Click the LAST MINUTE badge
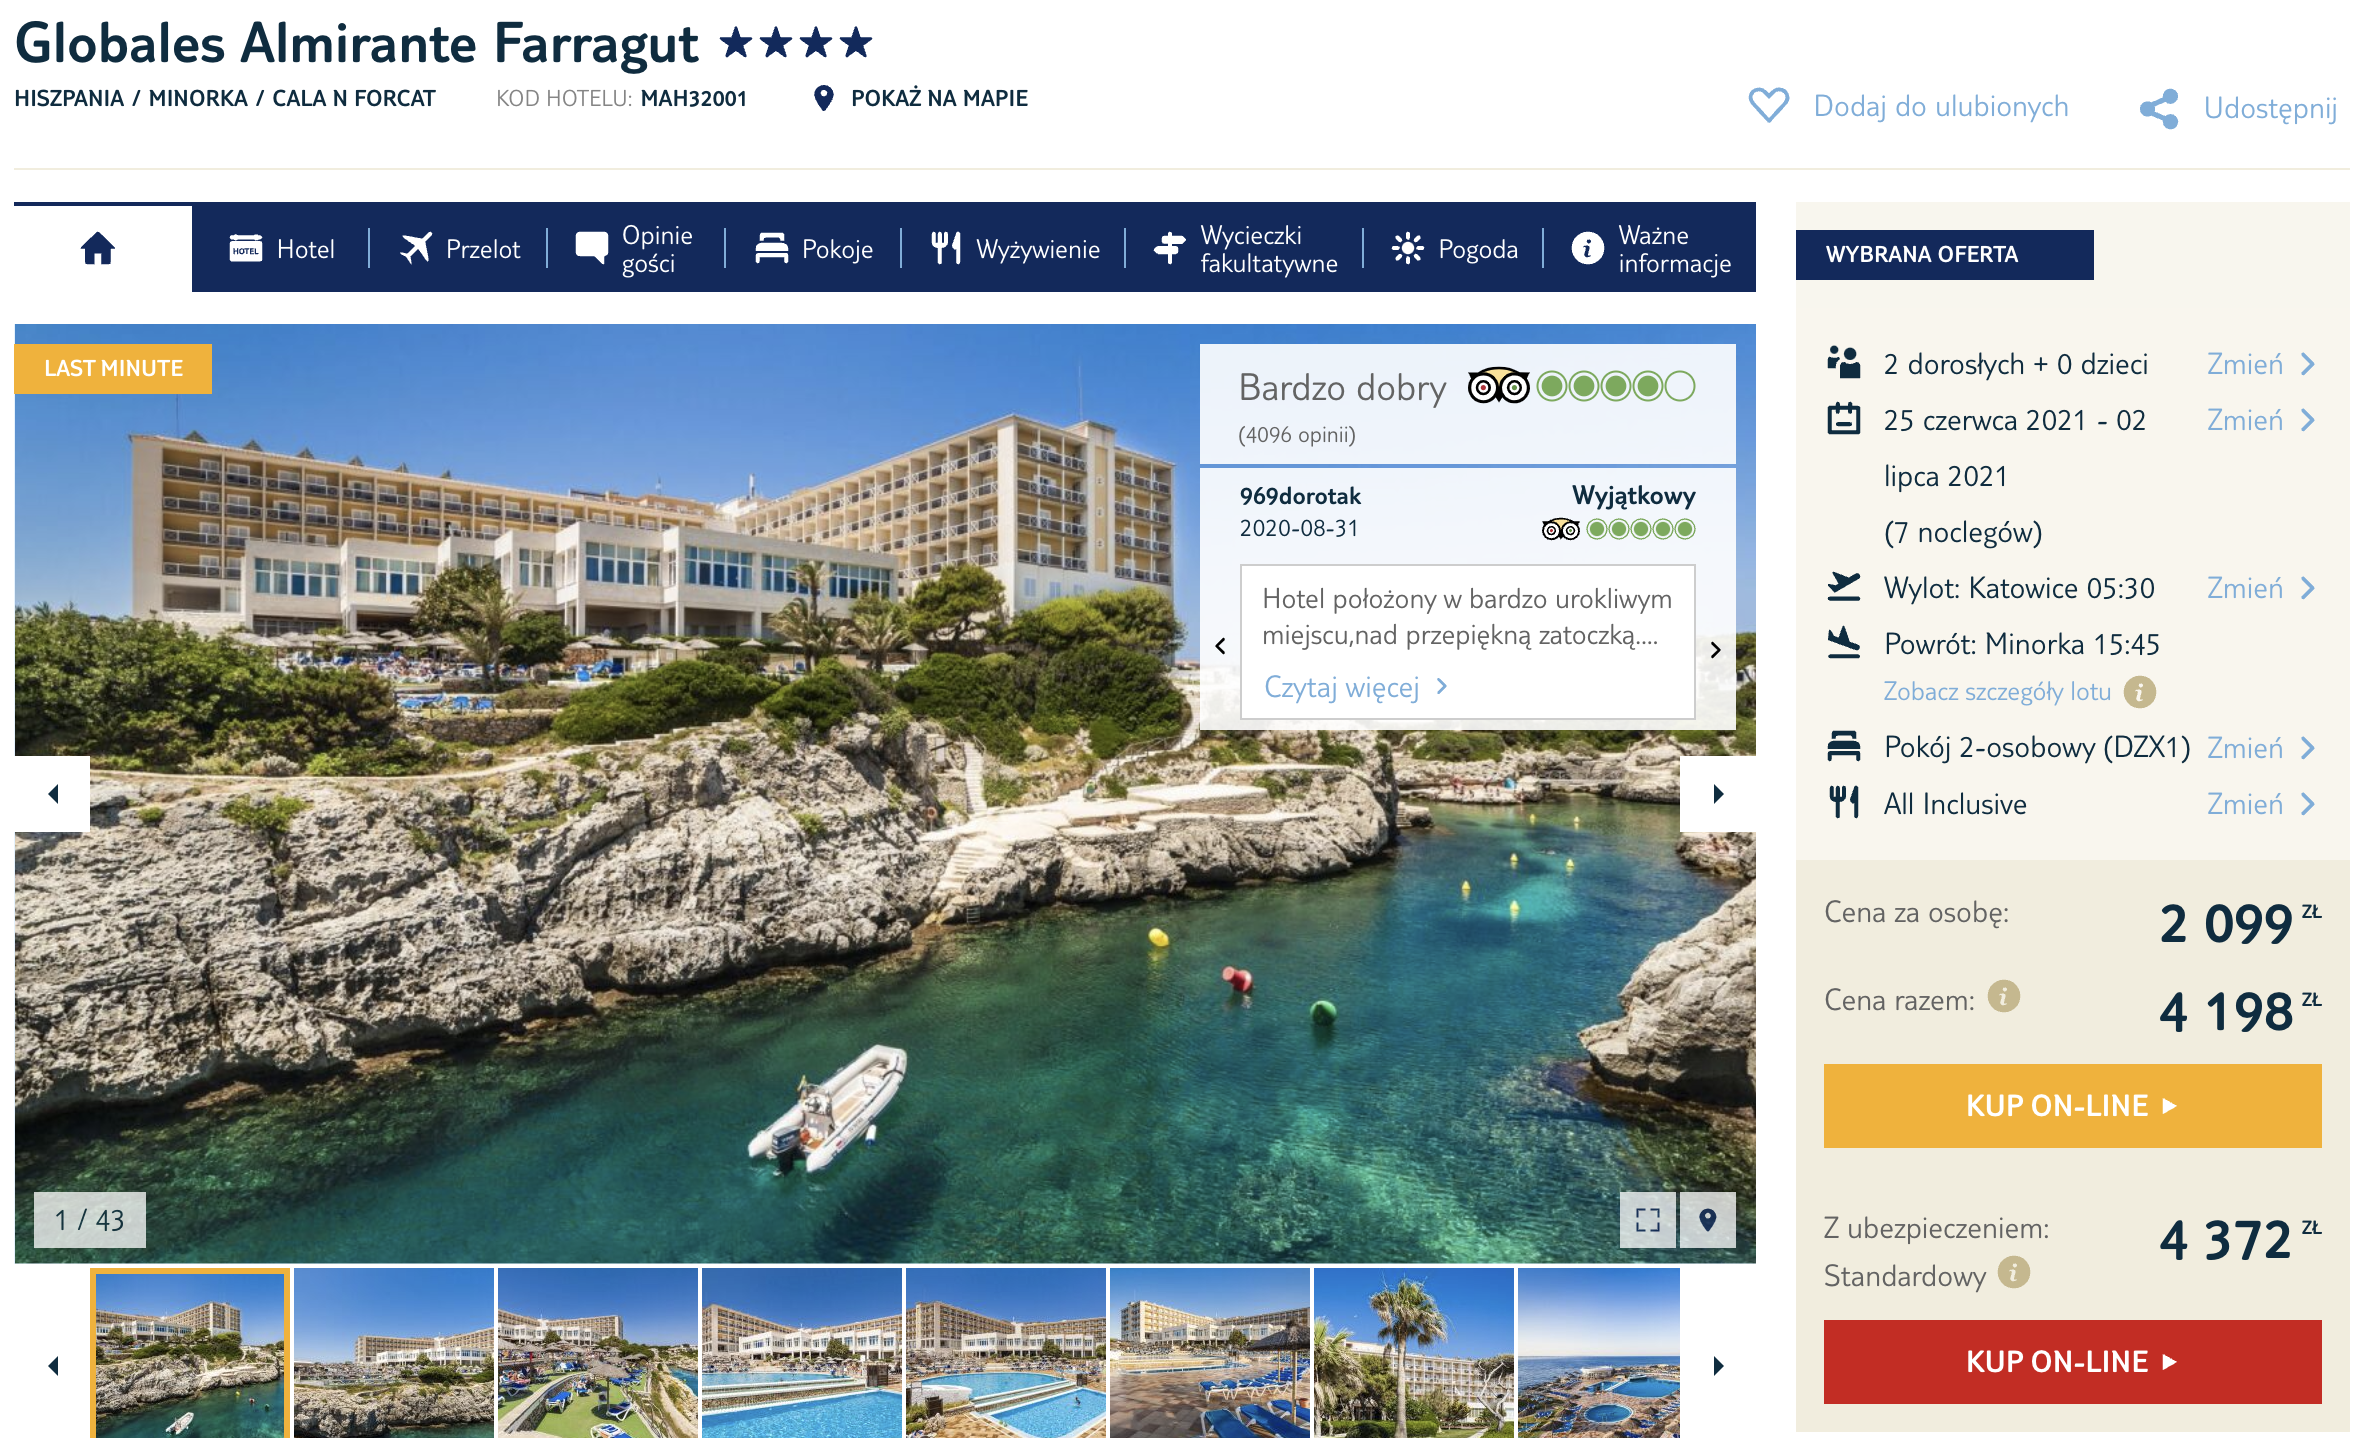Screen dimensions: 2356x1438 pyautogui.click(x=113, y=368)
